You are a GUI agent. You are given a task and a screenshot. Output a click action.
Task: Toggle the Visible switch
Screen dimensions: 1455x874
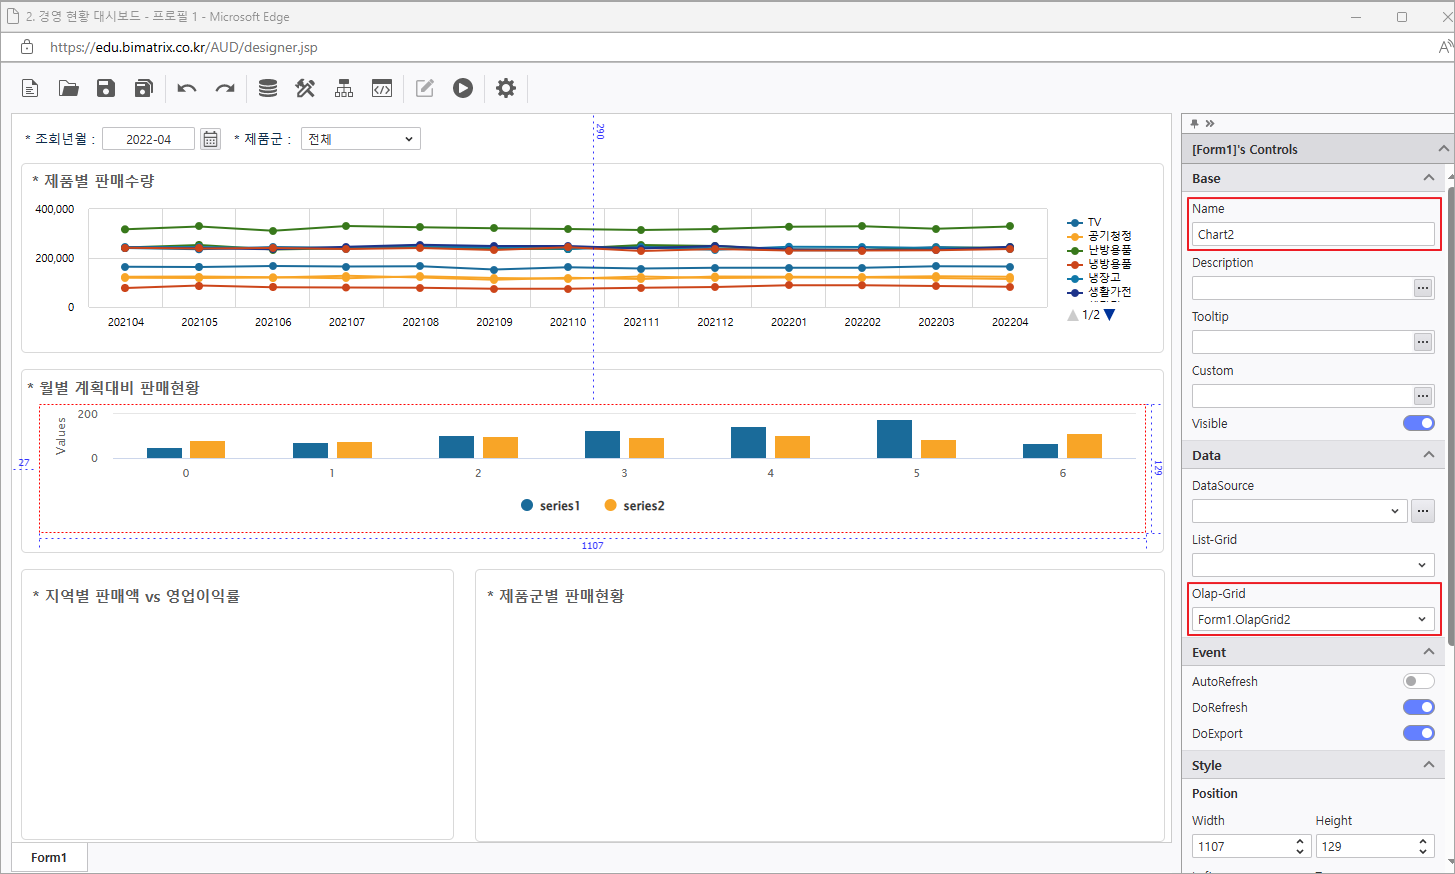tap(1418, 423)
